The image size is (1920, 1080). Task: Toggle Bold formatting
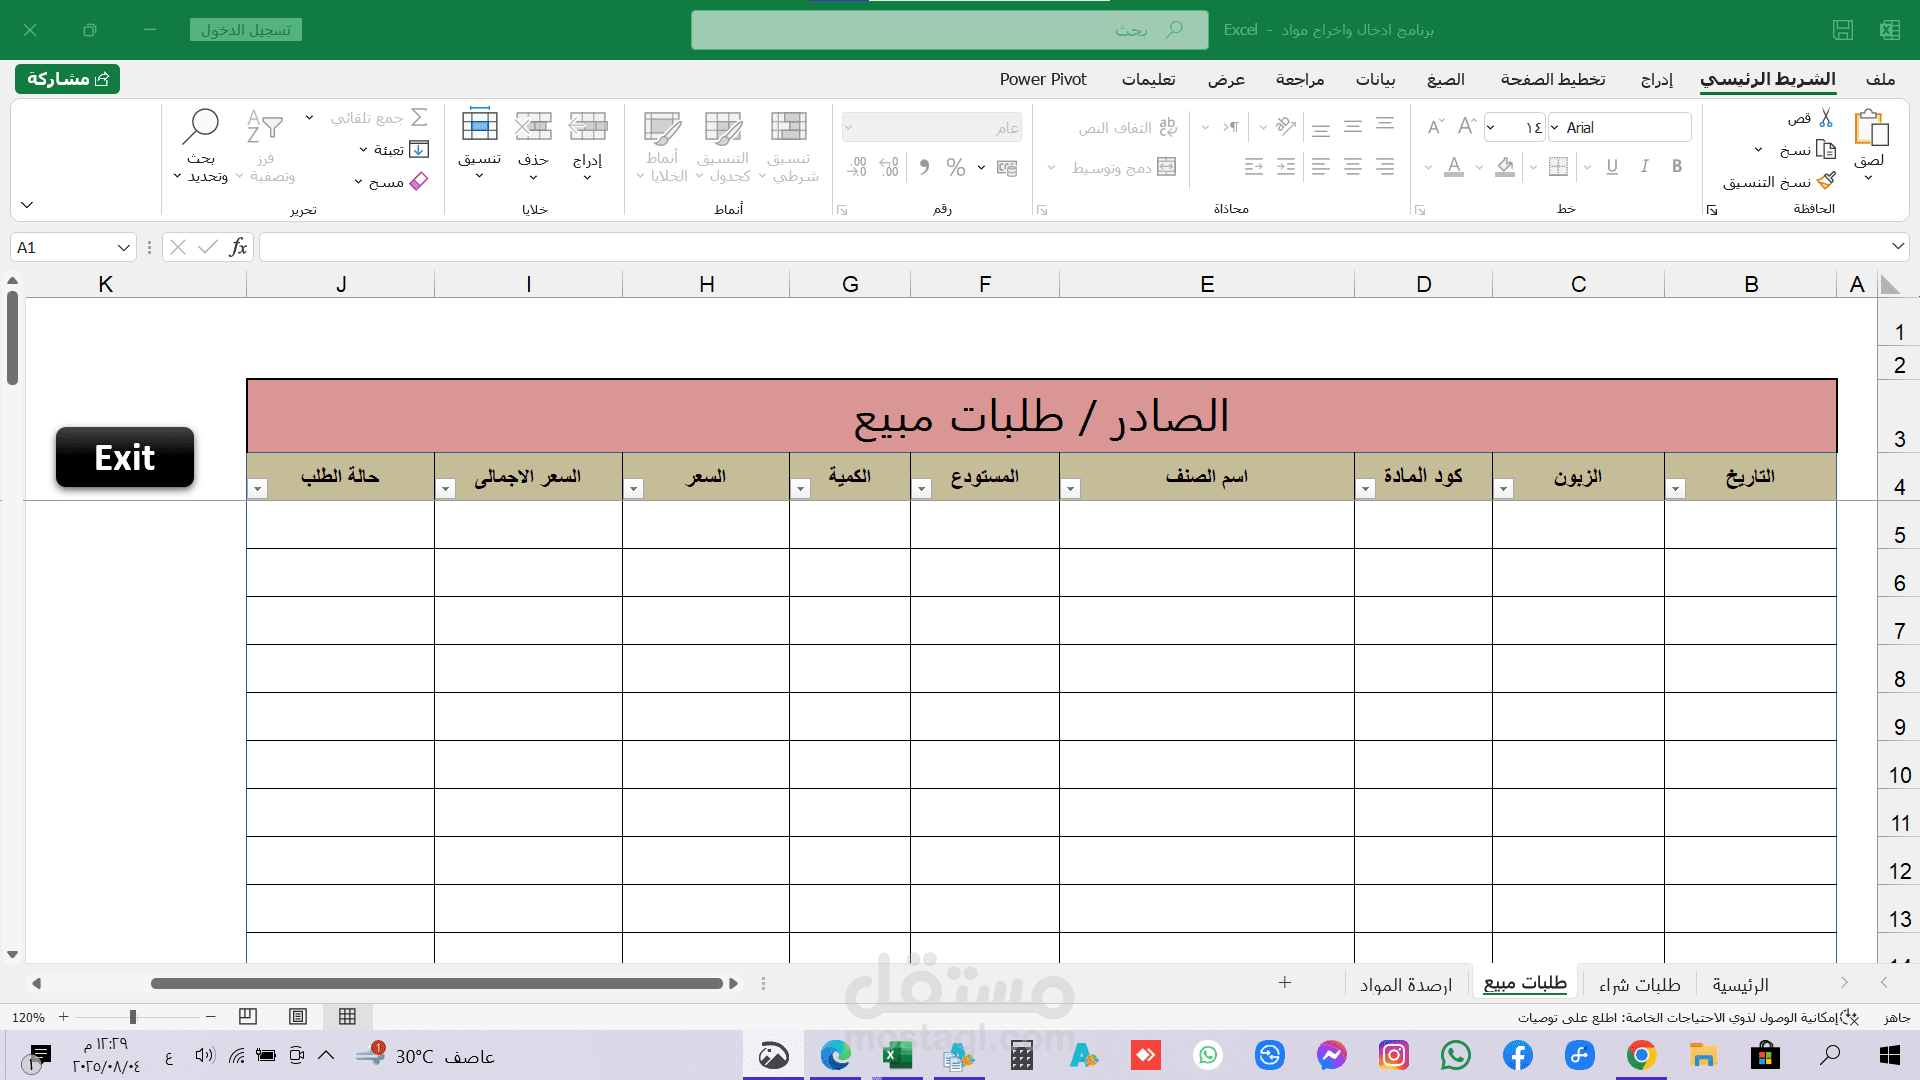point(1677,167)
